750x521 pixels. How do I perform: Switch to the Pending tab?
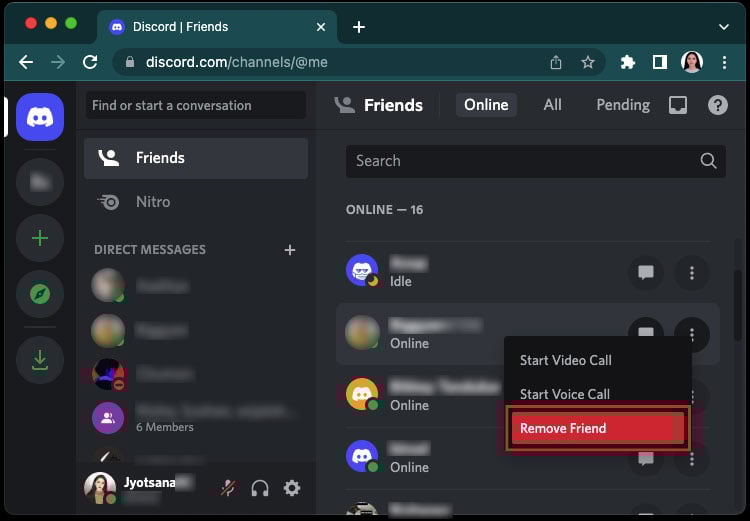623,105
